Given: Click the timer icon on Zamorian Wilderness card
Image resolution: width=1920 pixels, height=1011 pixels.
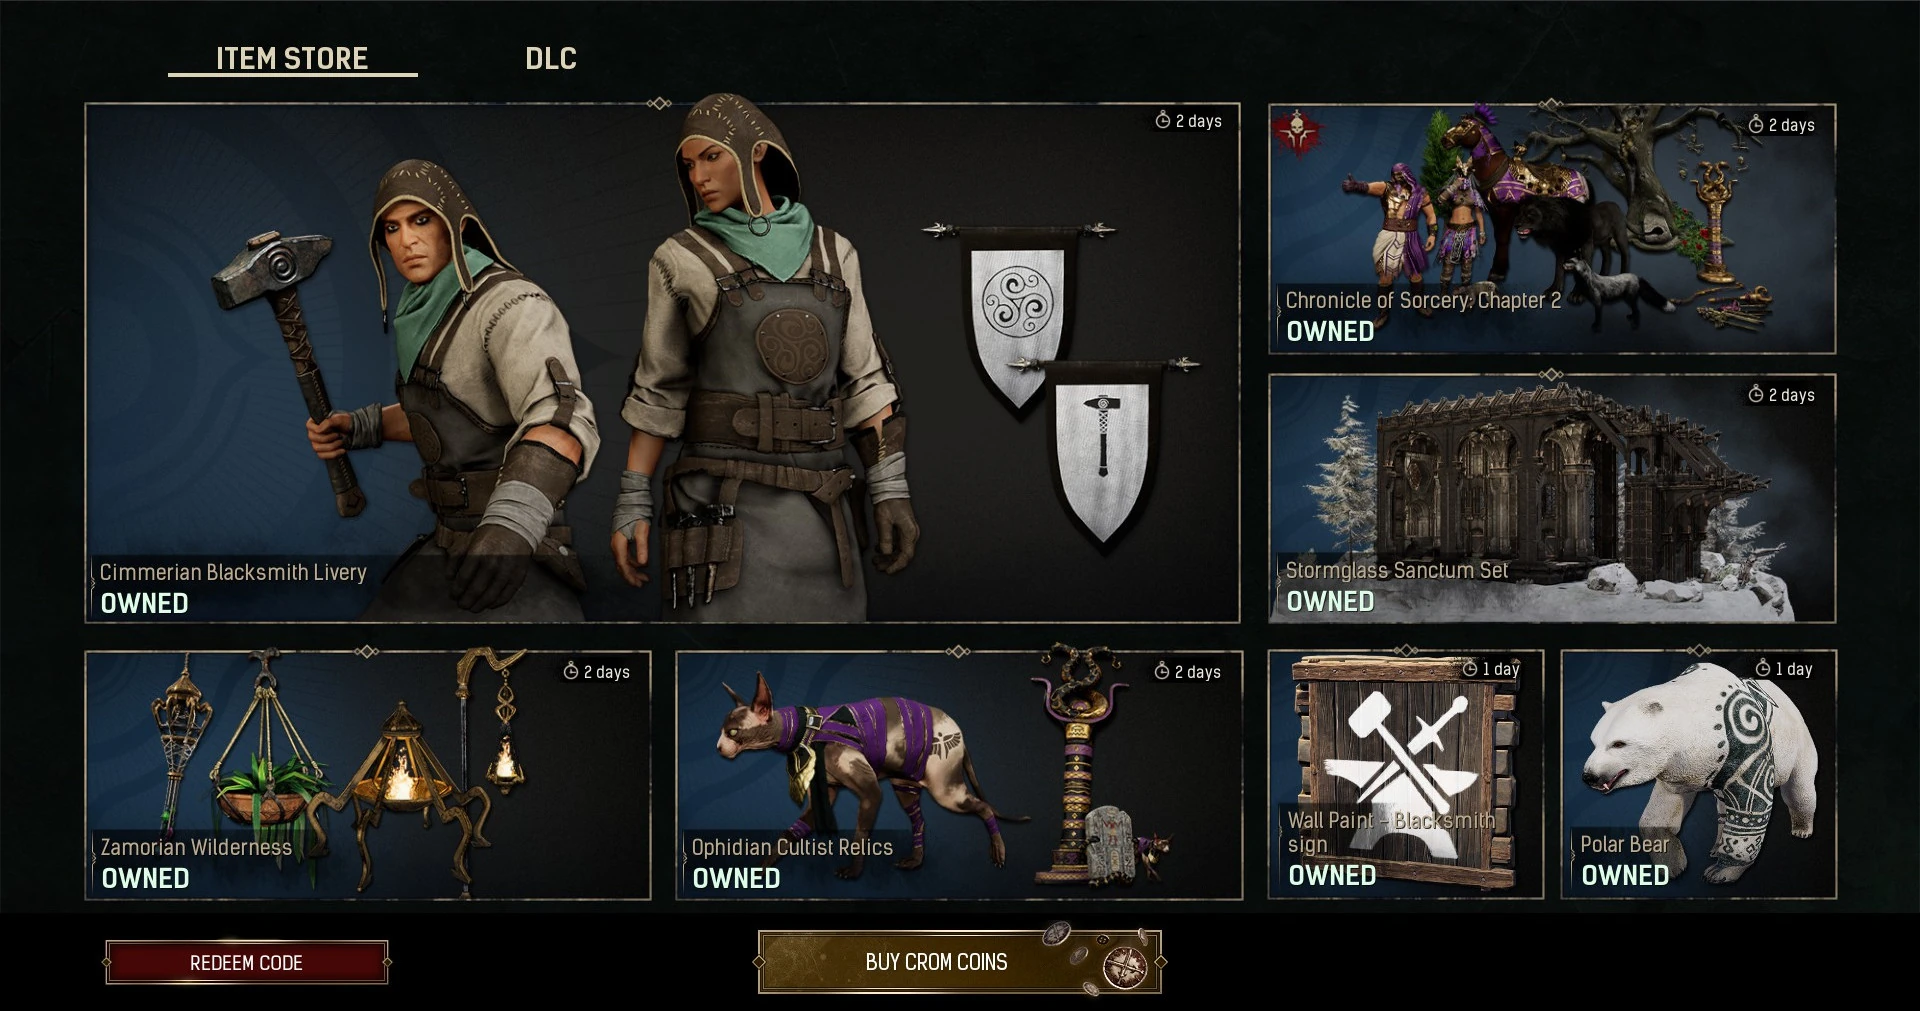Looking at the screenshot, I should pyautogui.click(x=571, y=671).
